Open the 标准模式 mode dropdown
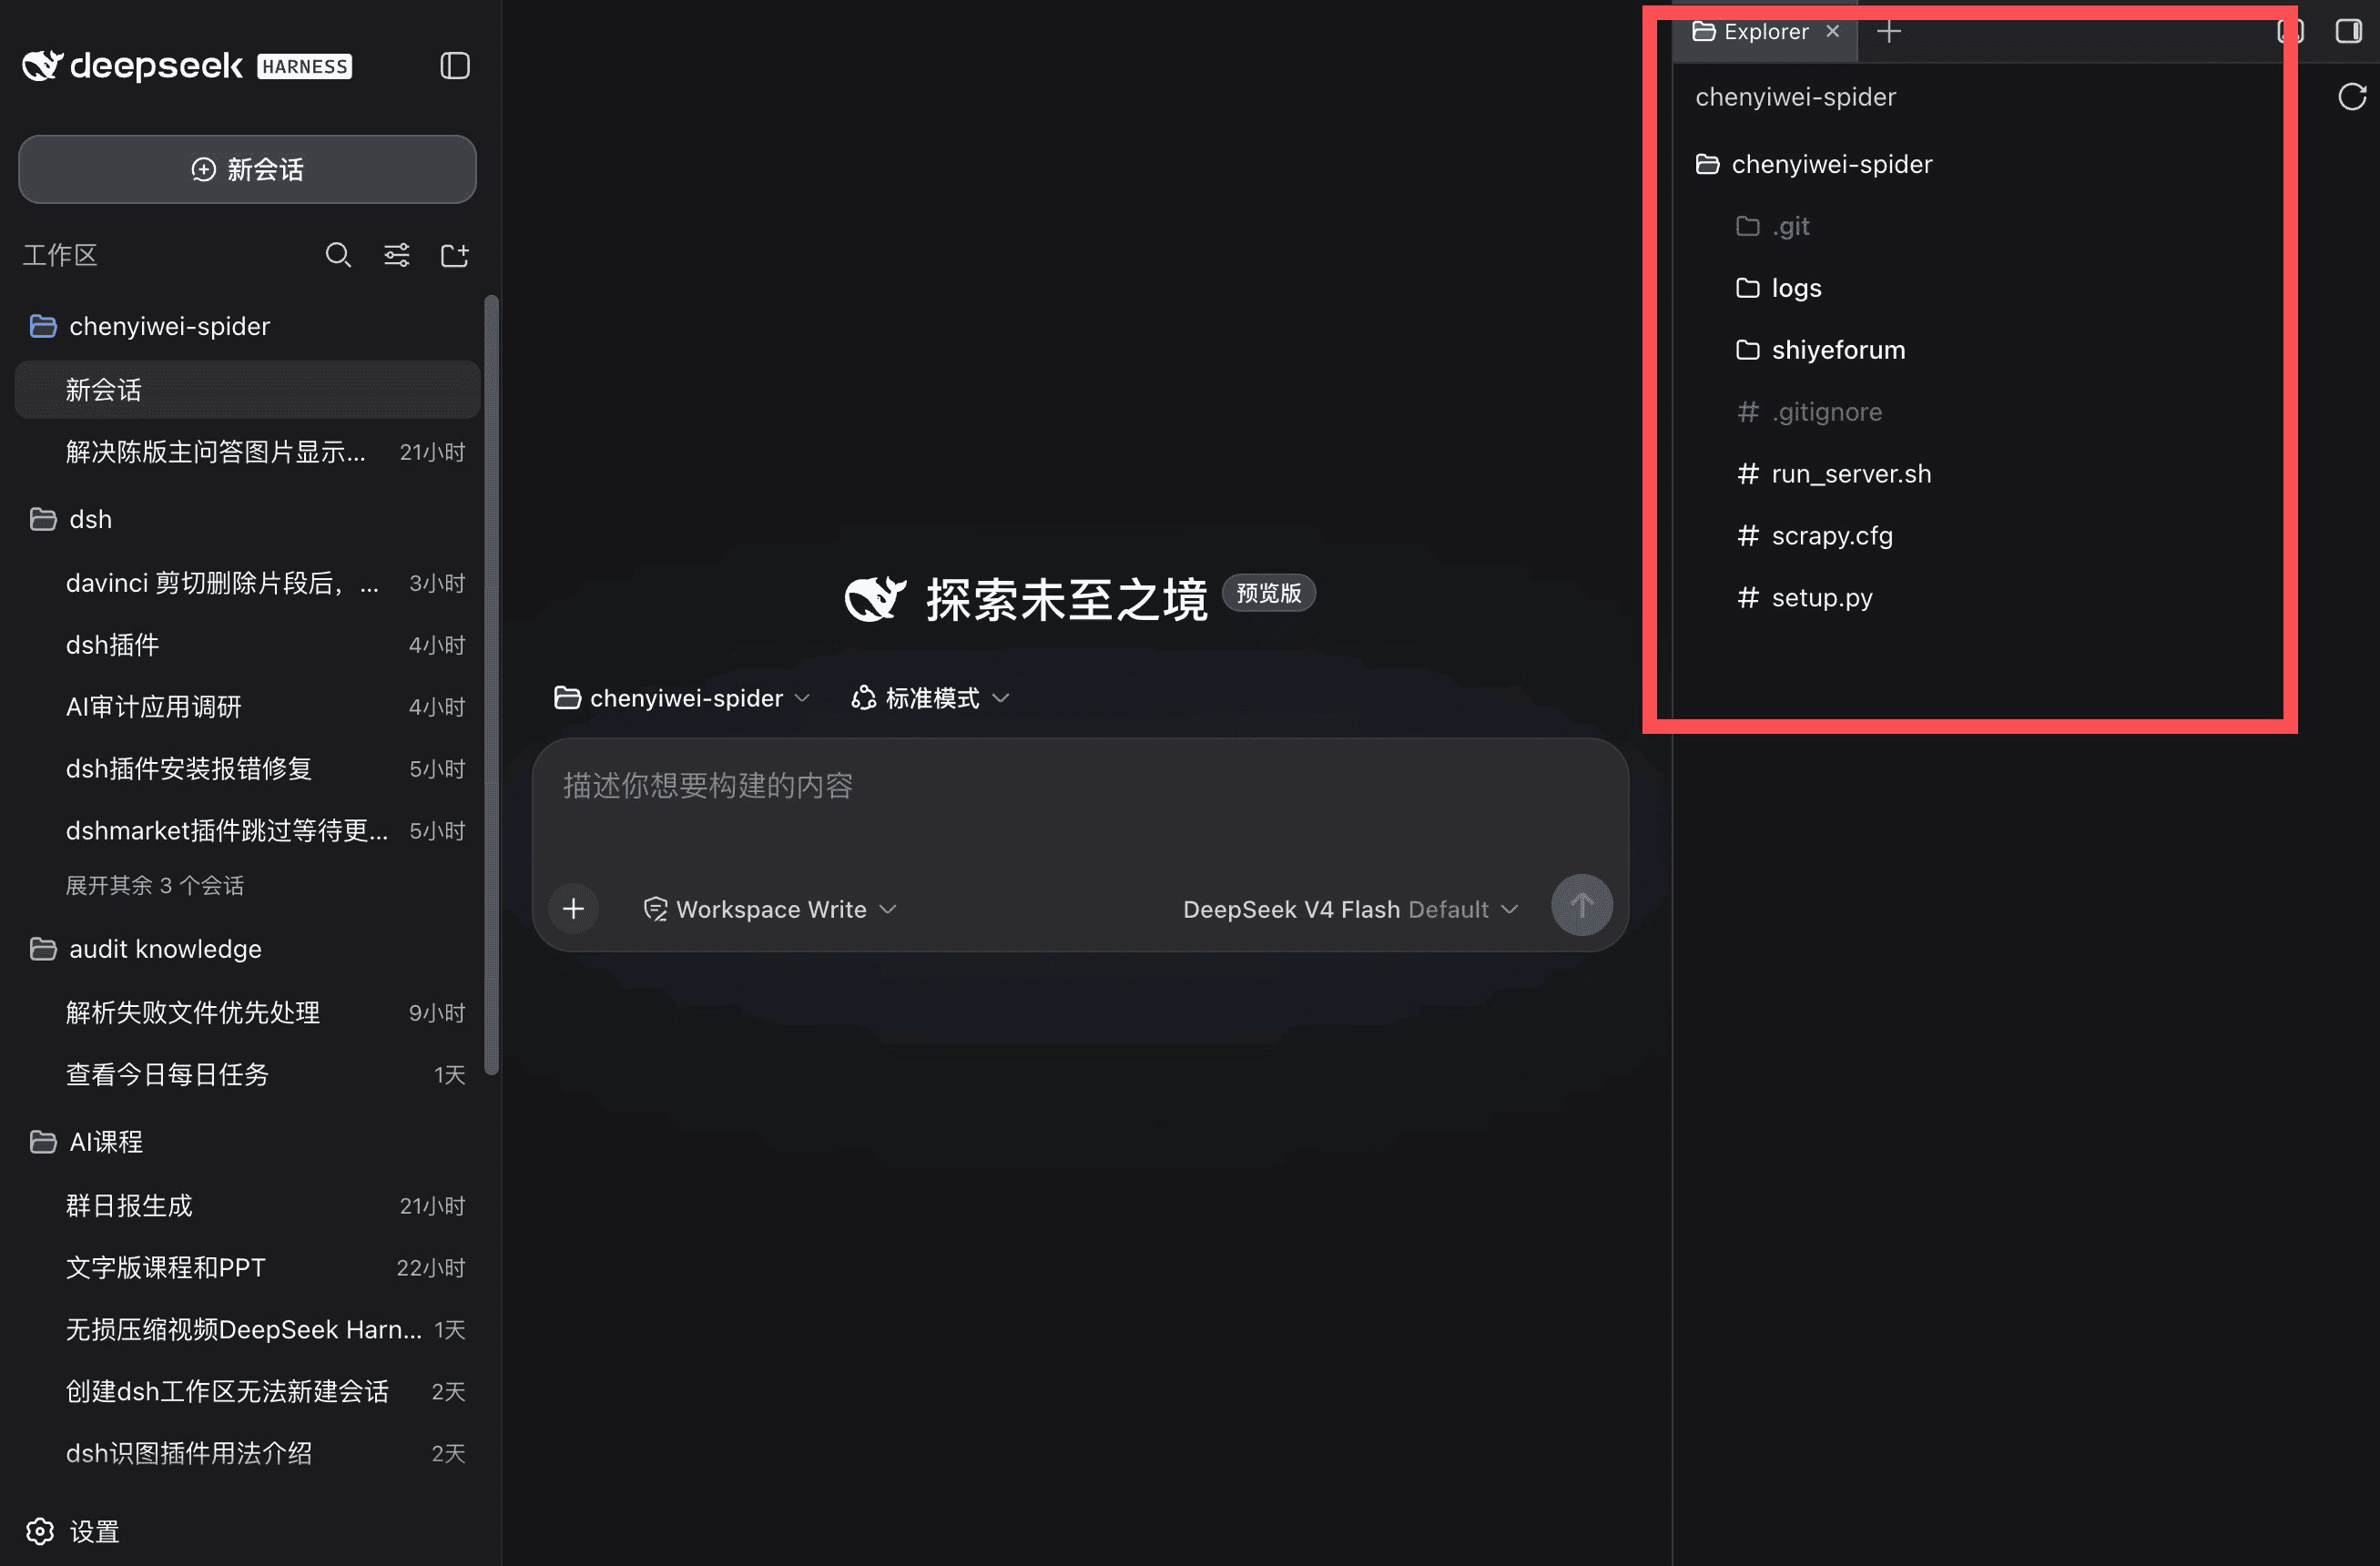Image resolution: width=2380 pixels, height=1566 pixels. pos(930,698)
